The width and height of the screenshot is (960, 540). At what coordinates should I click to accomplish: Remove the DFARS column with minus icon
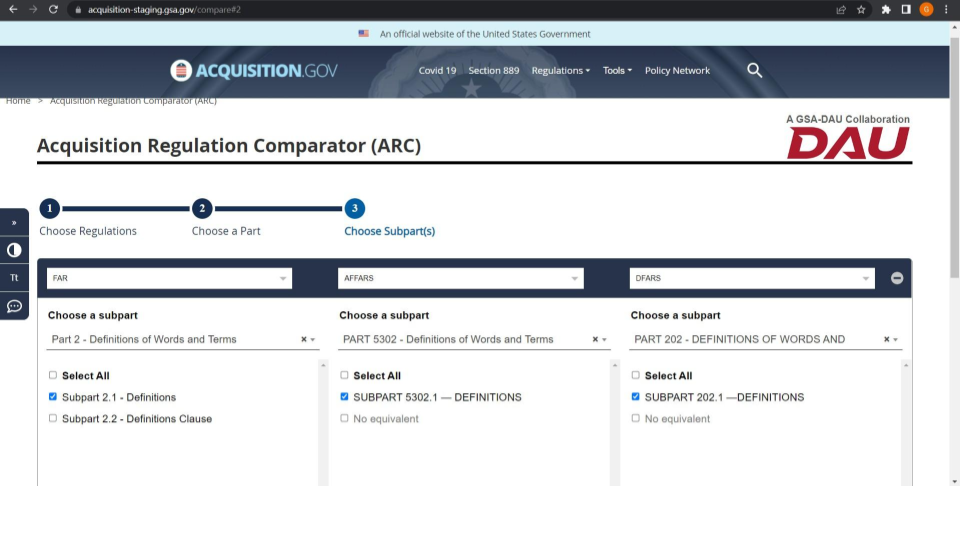(897, 278)
